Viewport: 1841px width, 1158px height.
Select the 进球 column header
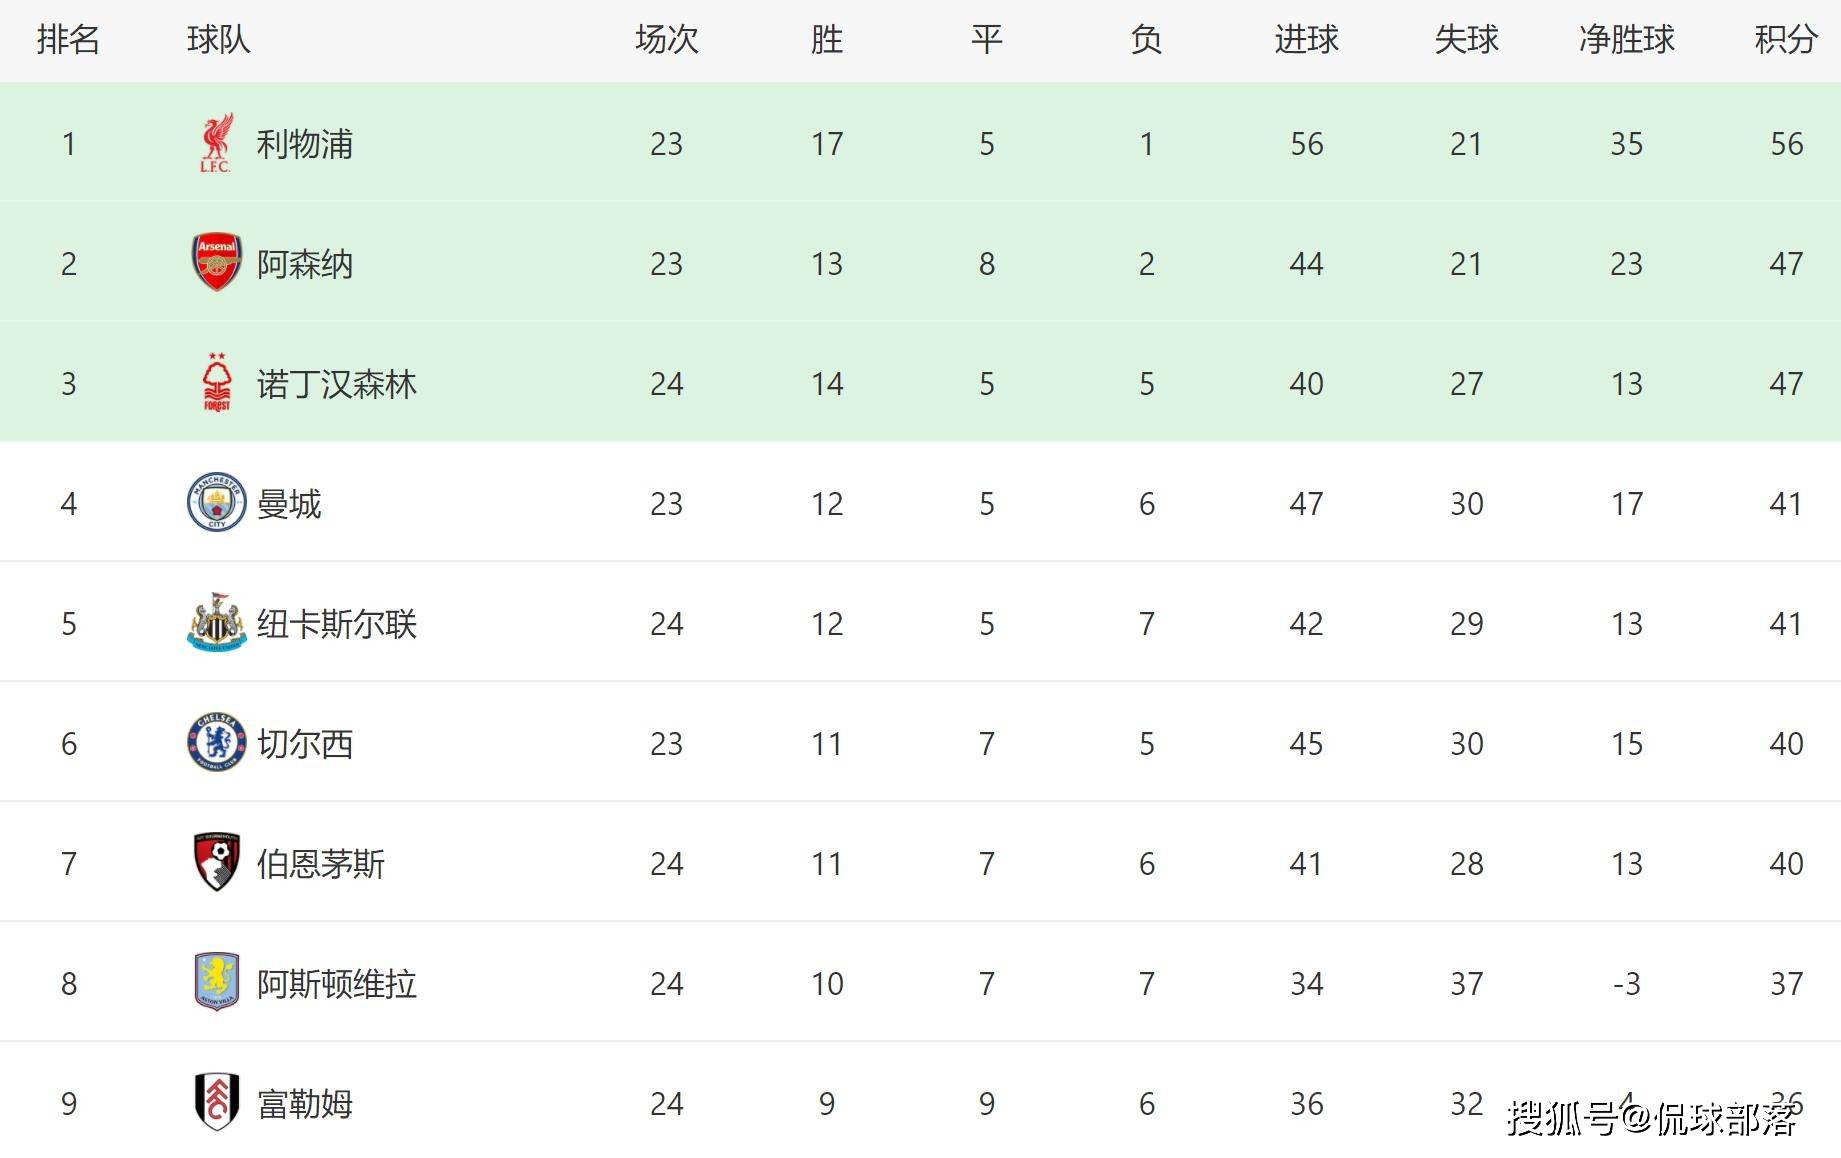(1306, 40)
